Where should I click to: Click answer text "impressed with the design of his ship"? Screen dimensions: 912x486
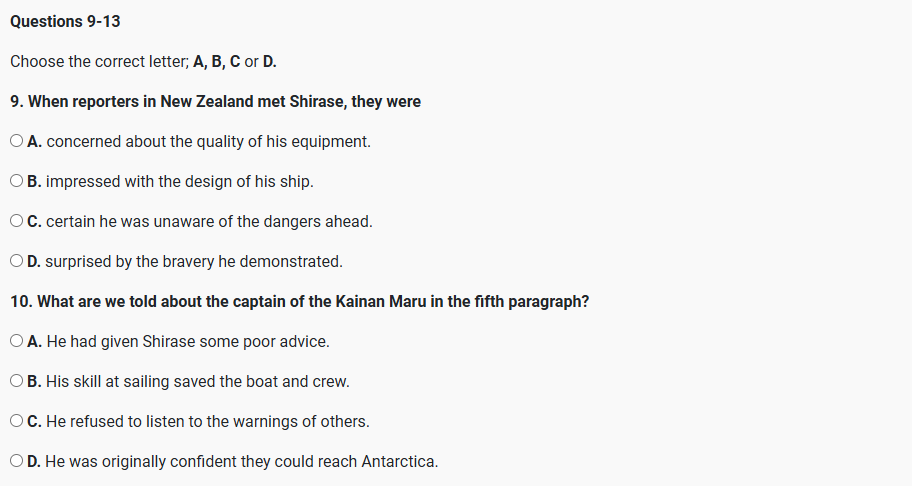click(x=180, y=182)
